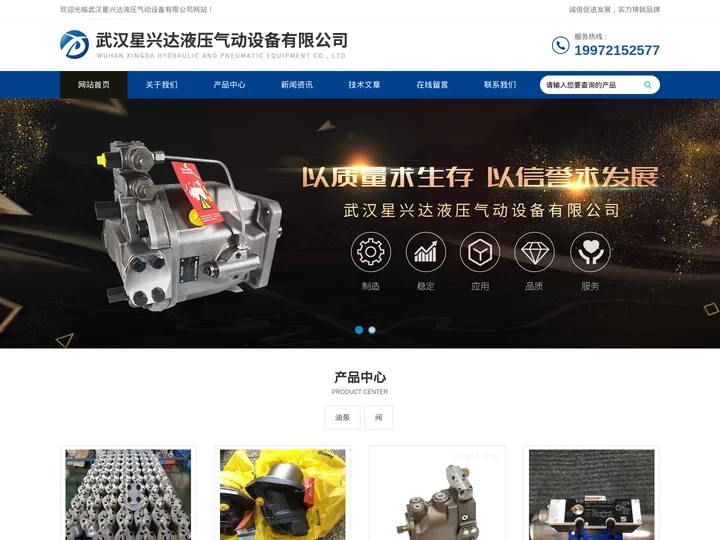The image size is (720, 540).
Task: Open the Rexroth valve product thumbnail
Action: 591,495
